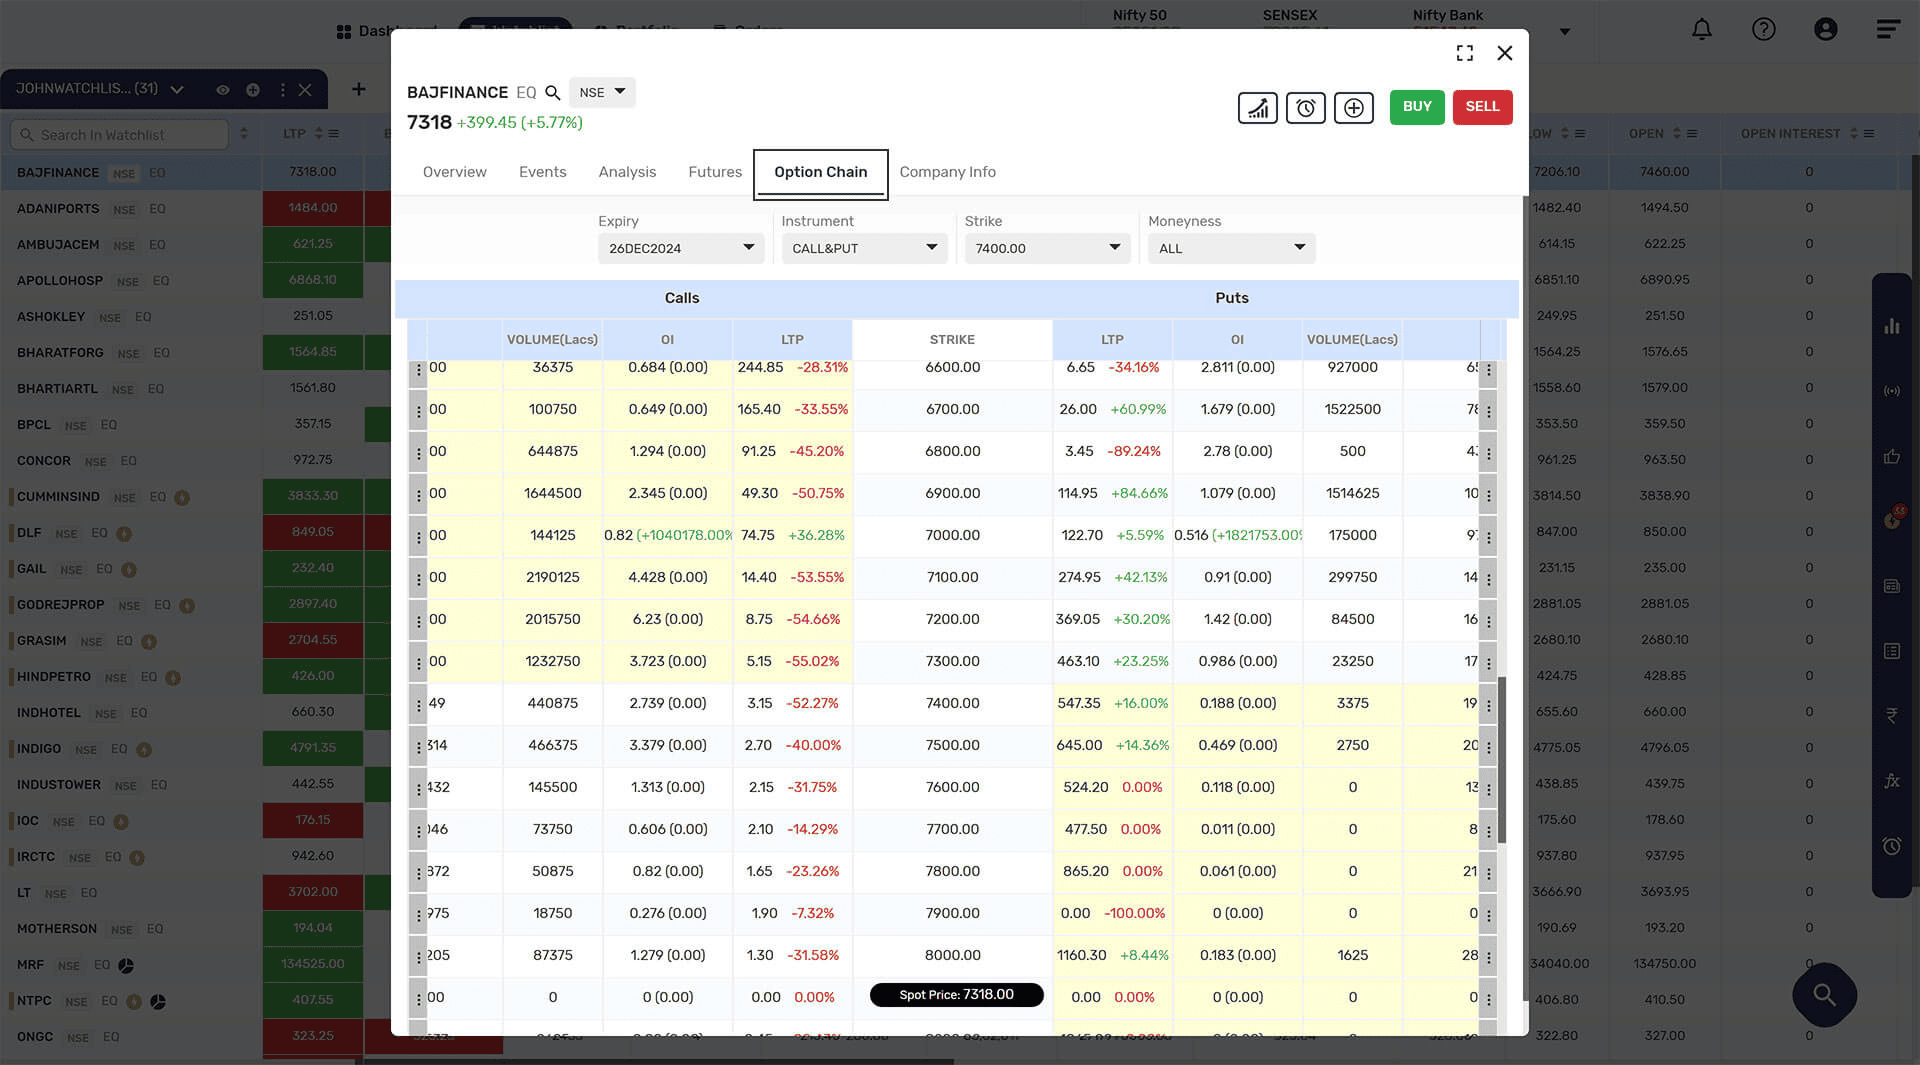
Task: Switch to the Futures tab
Action: tap(715, 172)
